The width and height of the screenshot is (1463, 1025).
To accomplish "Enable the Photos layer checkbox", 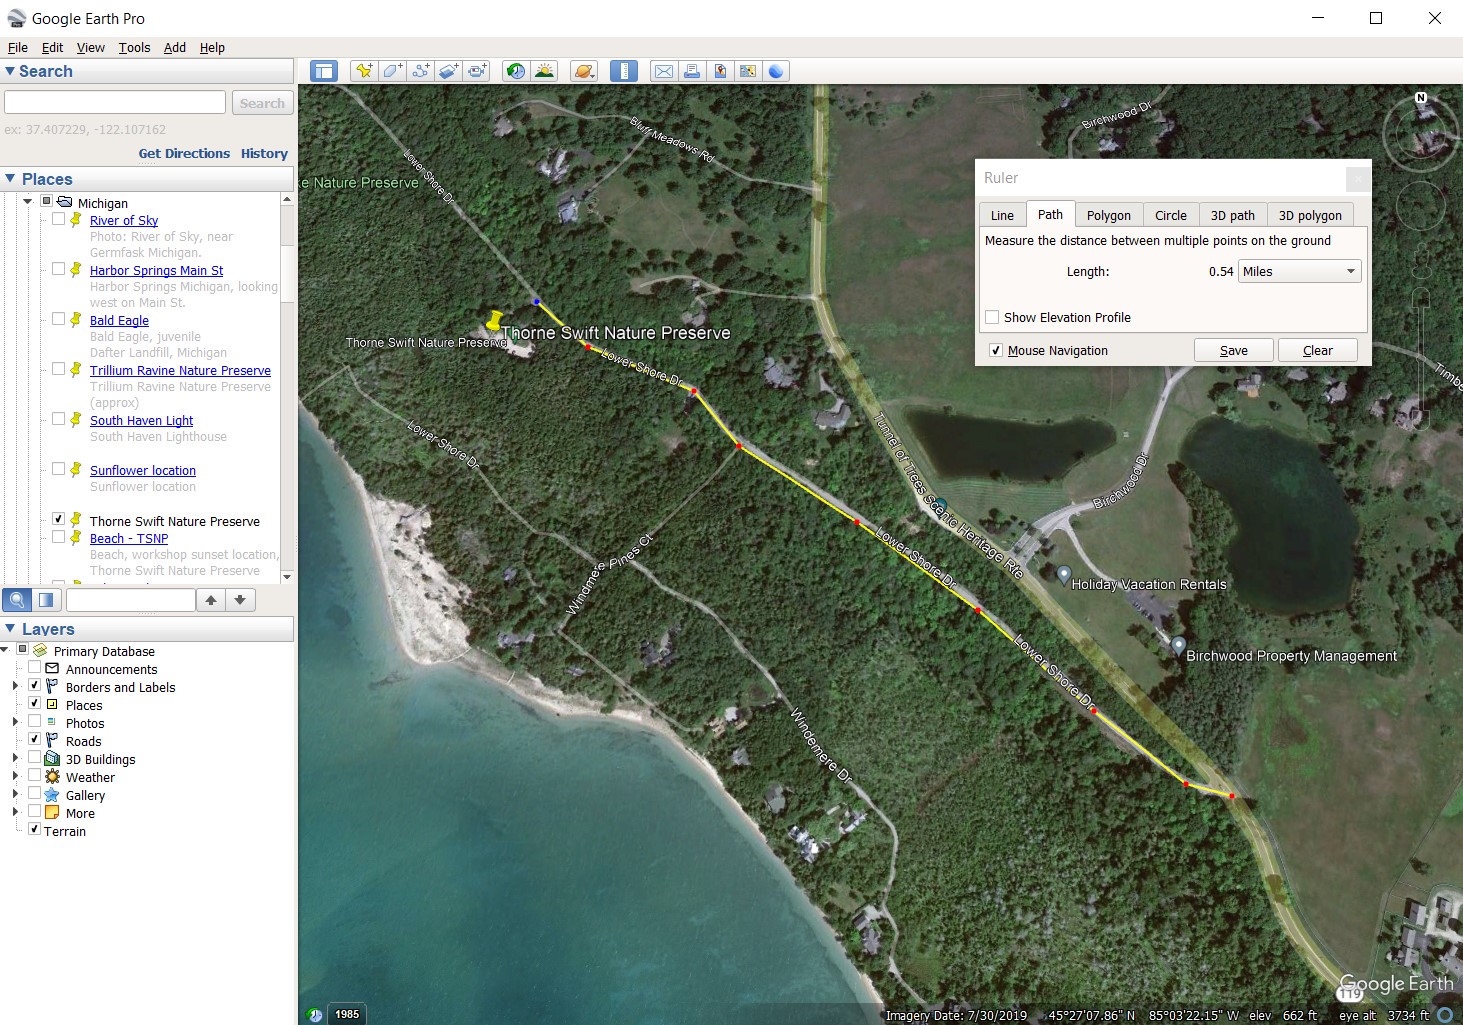I will (34, 722).
